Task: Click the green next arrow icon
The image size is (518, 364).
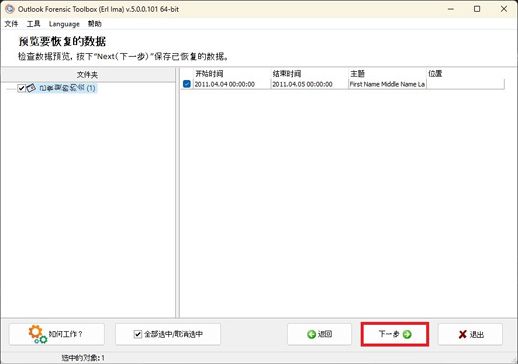Action: pos(407,334)
